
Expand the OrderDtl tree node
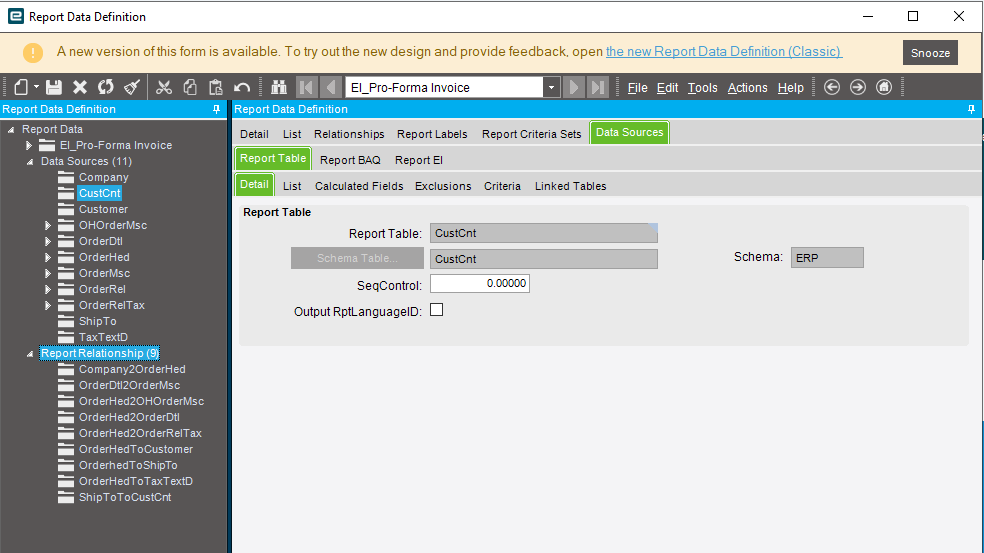click(48, 241)
